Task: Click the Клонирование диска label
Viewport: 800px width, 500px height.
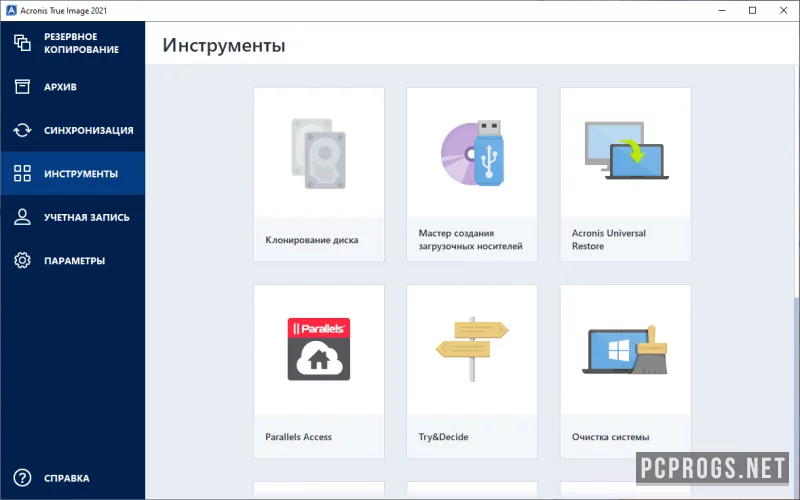Action: [x=312, y=240]
